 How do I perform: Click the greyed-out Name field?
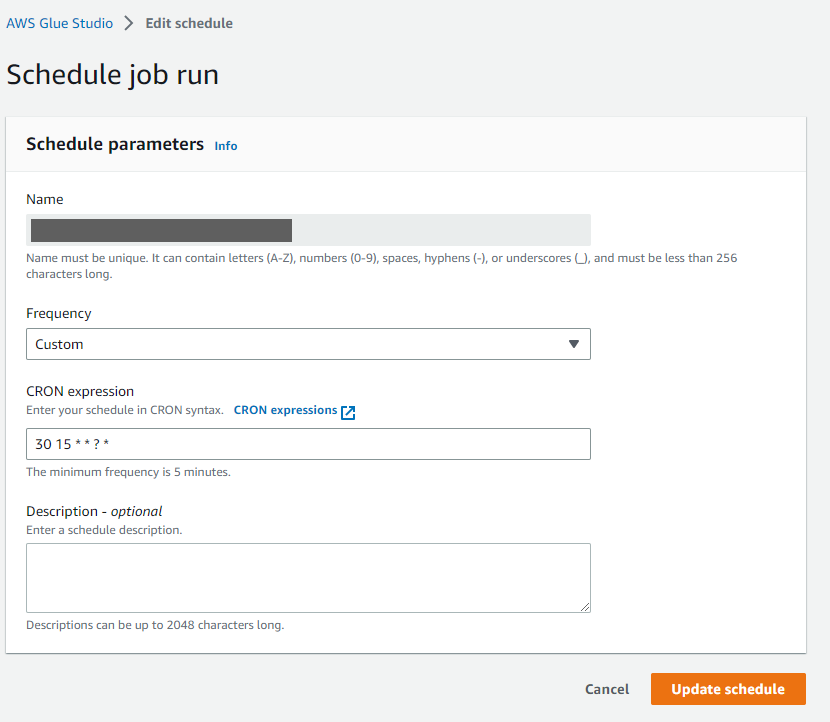[x=308, y=230]
